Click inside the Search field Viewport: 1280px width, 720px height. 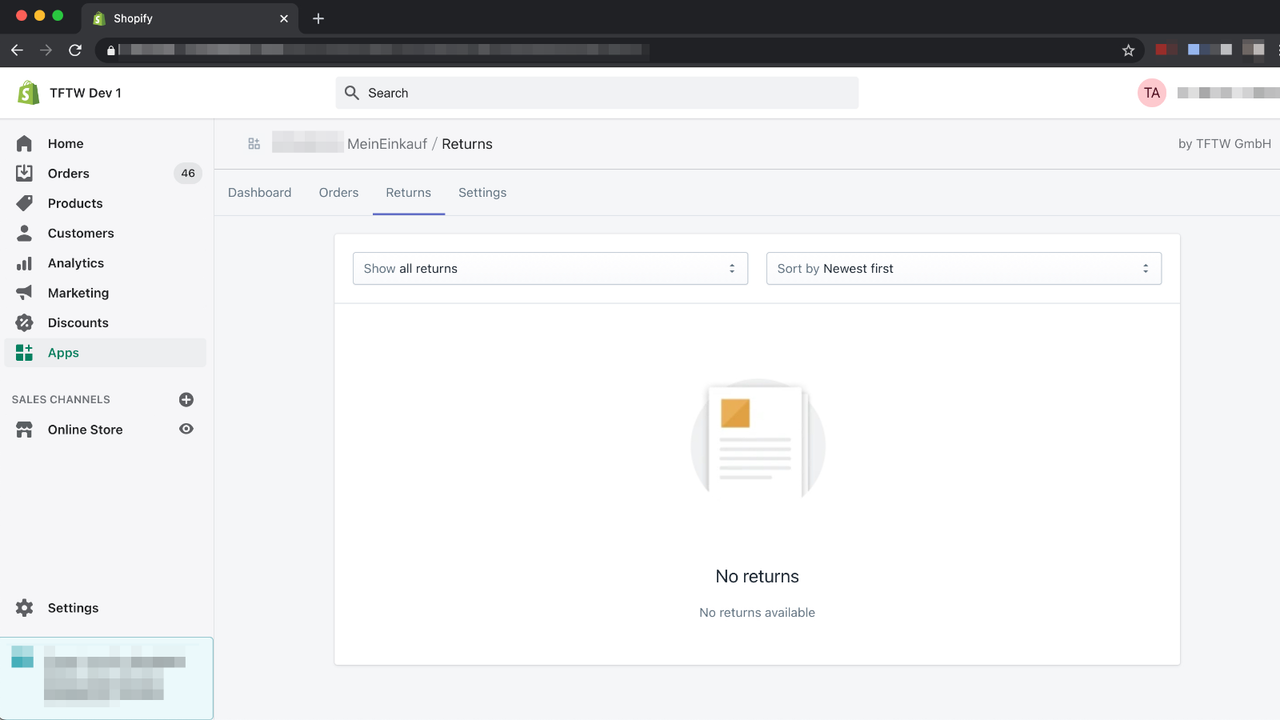pyautogui.click(x=597, y=92)
